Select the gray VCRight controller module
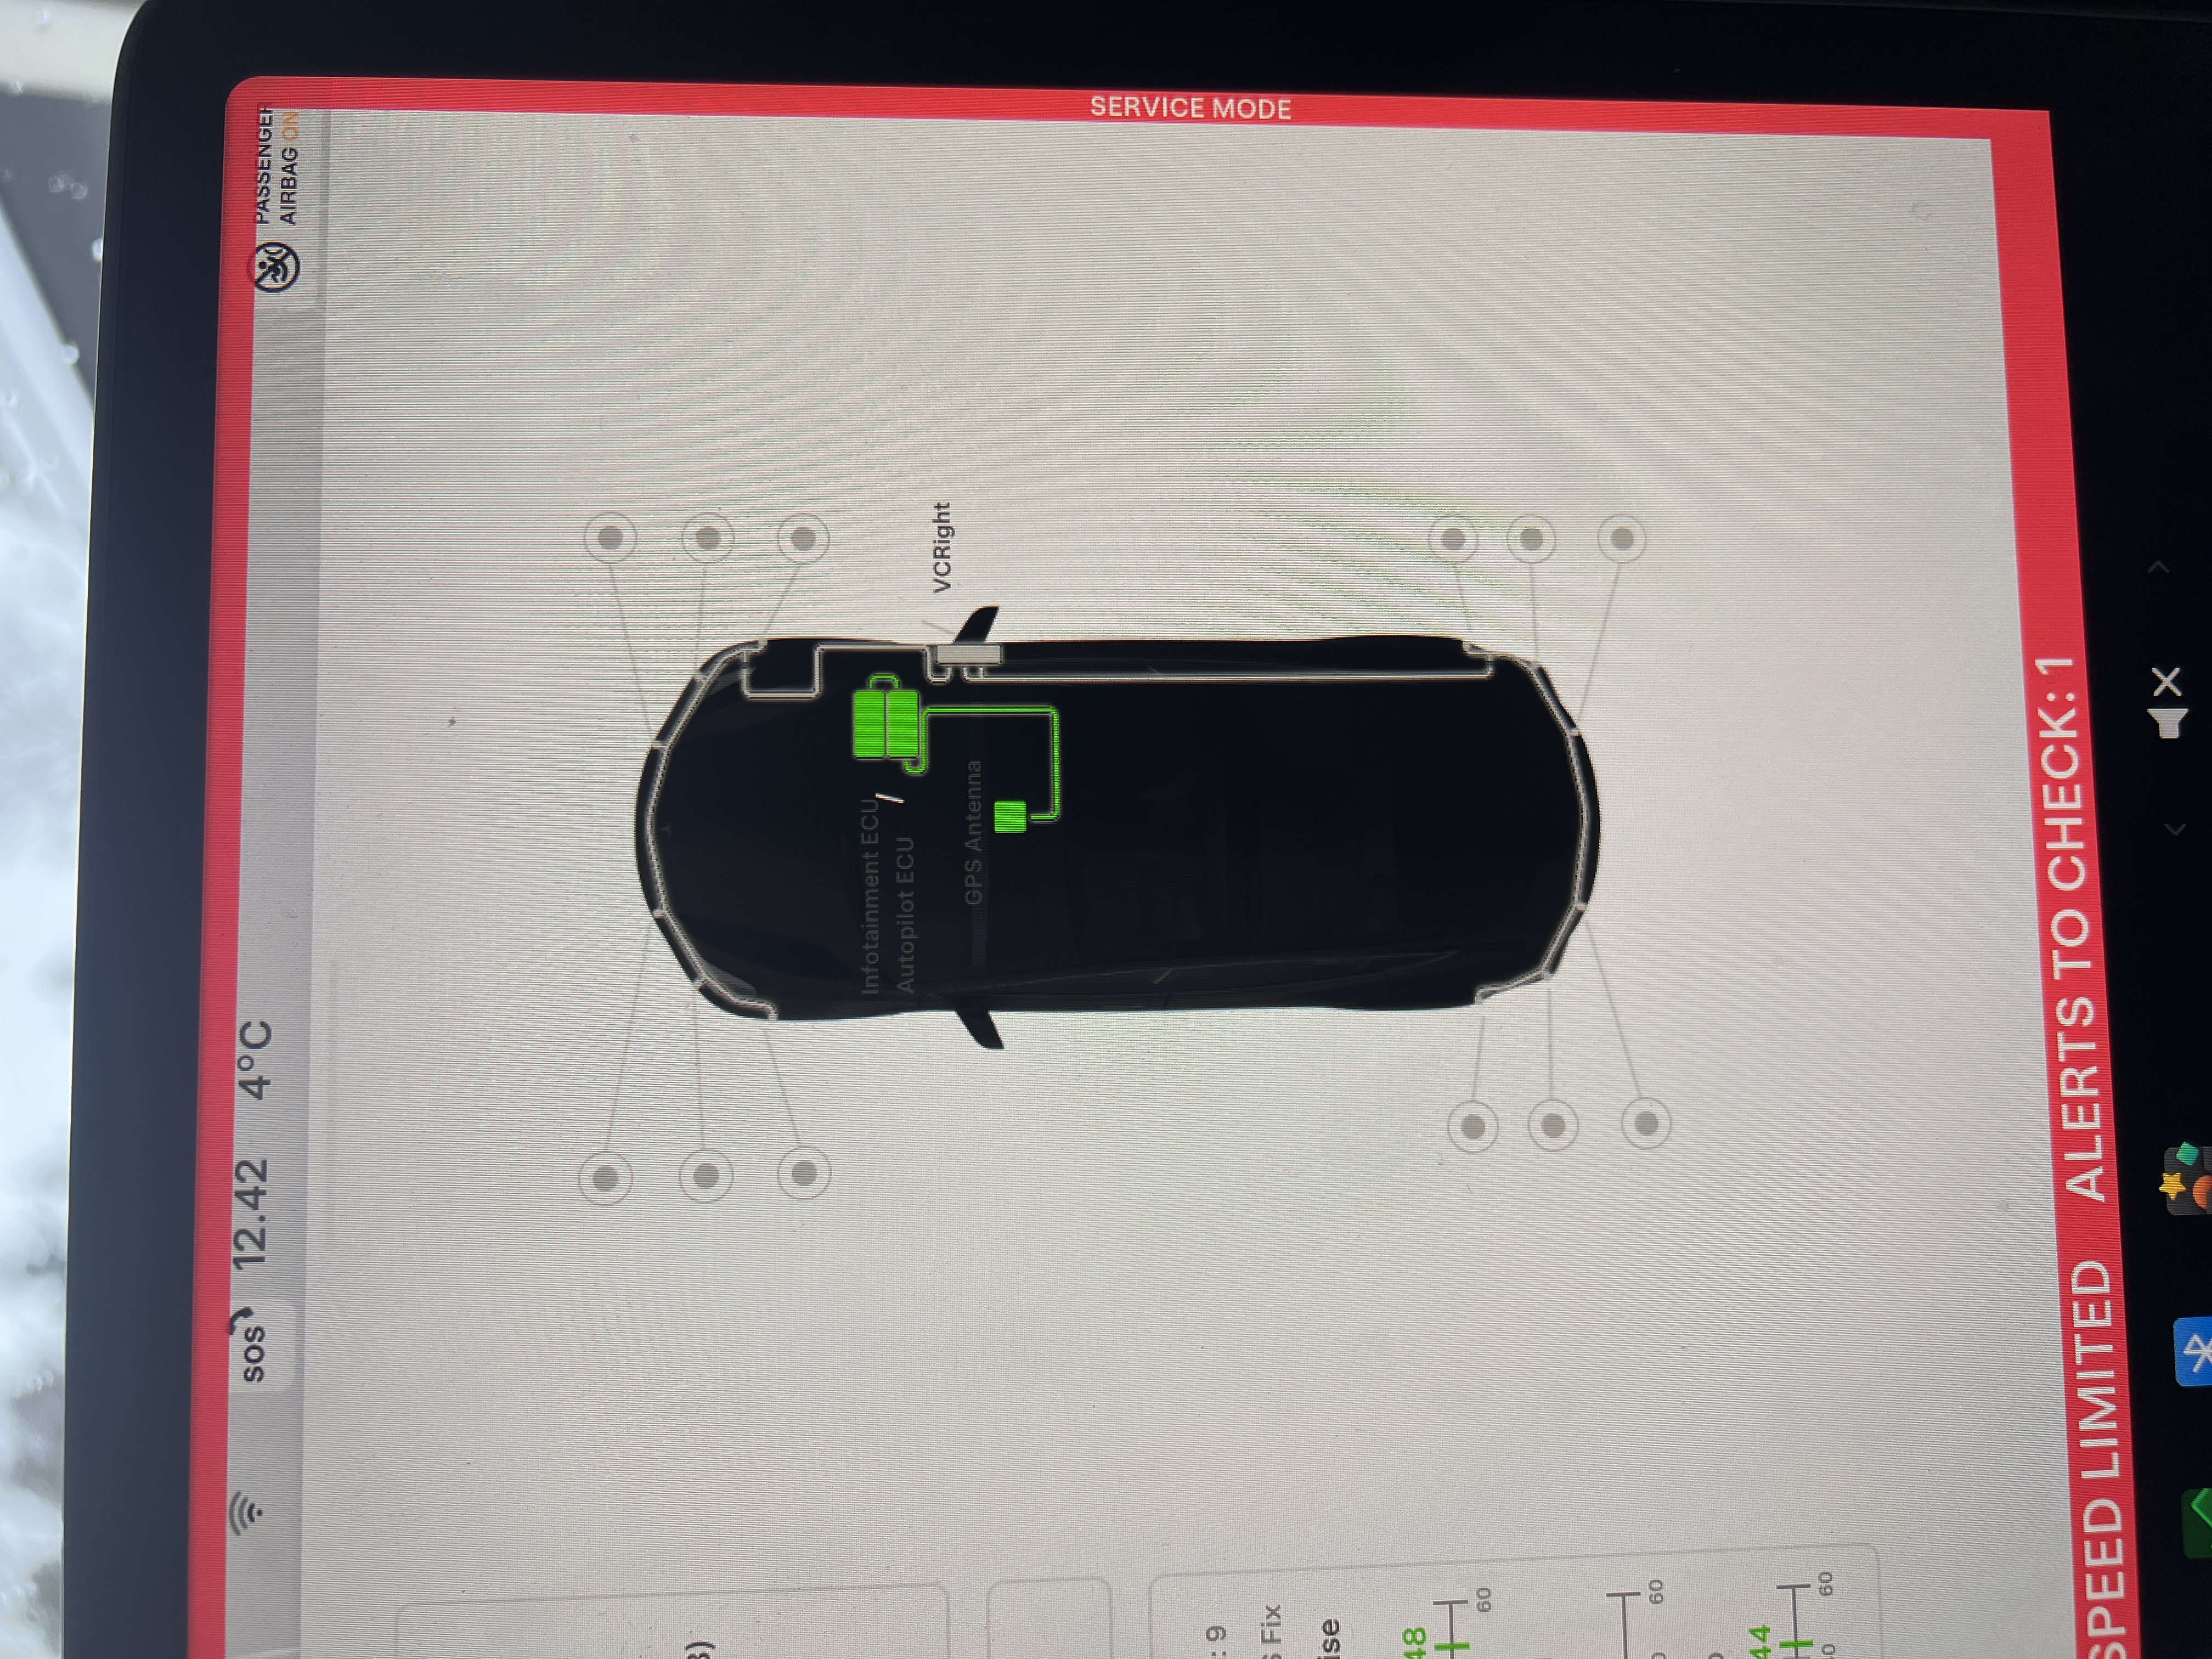Viewport: 2212px width, 1659px height. [968, 654]
